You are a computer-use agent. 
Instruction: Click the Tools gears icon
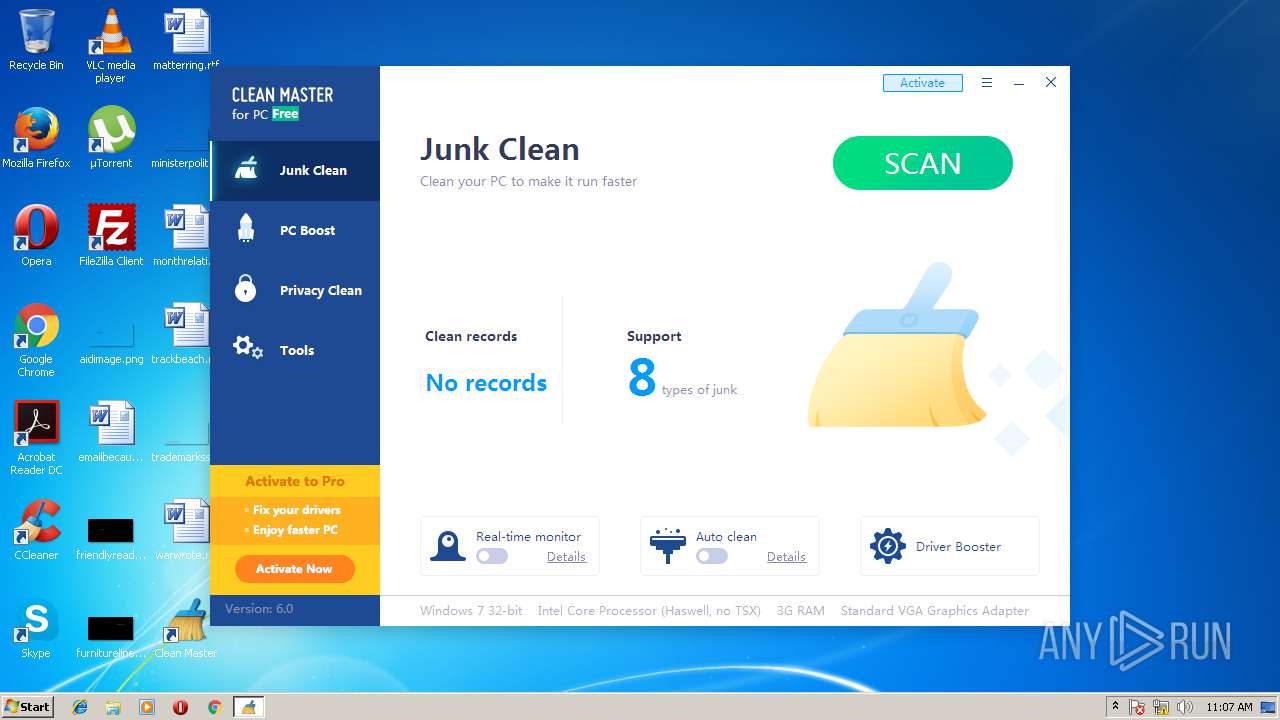[x=247, y=348]
